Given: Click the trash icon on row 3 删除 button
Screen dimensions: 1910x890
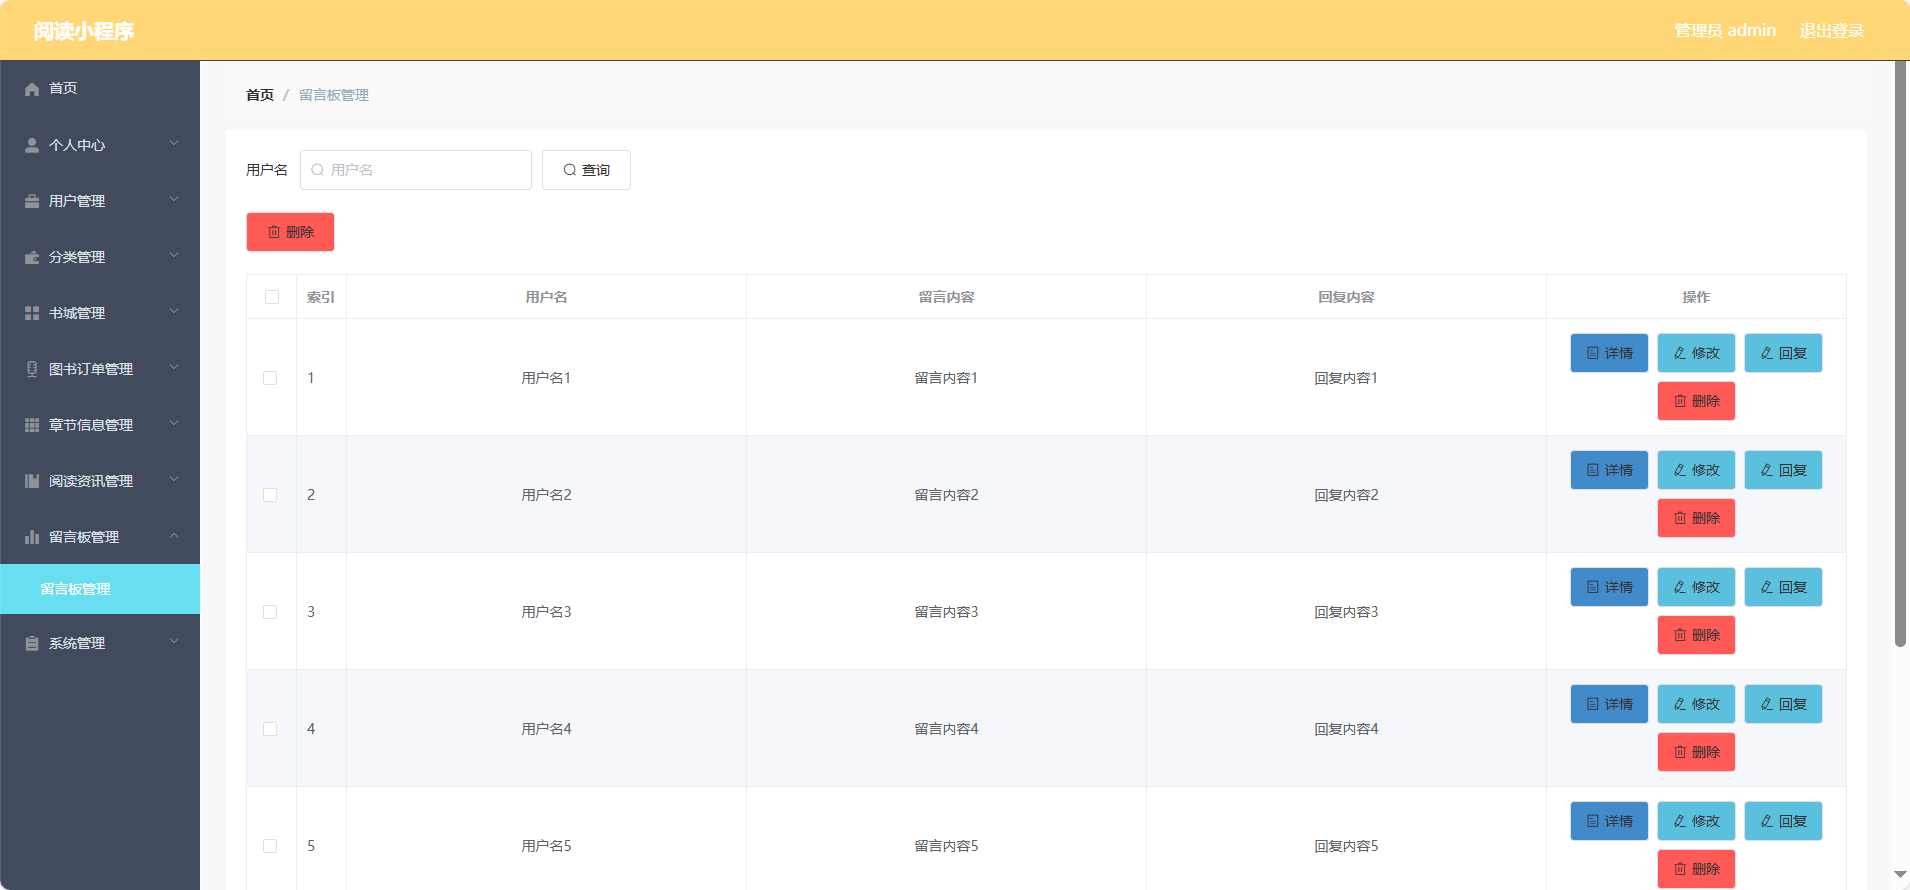Looking at the screenshot, I should click(x=1680, y=635).
